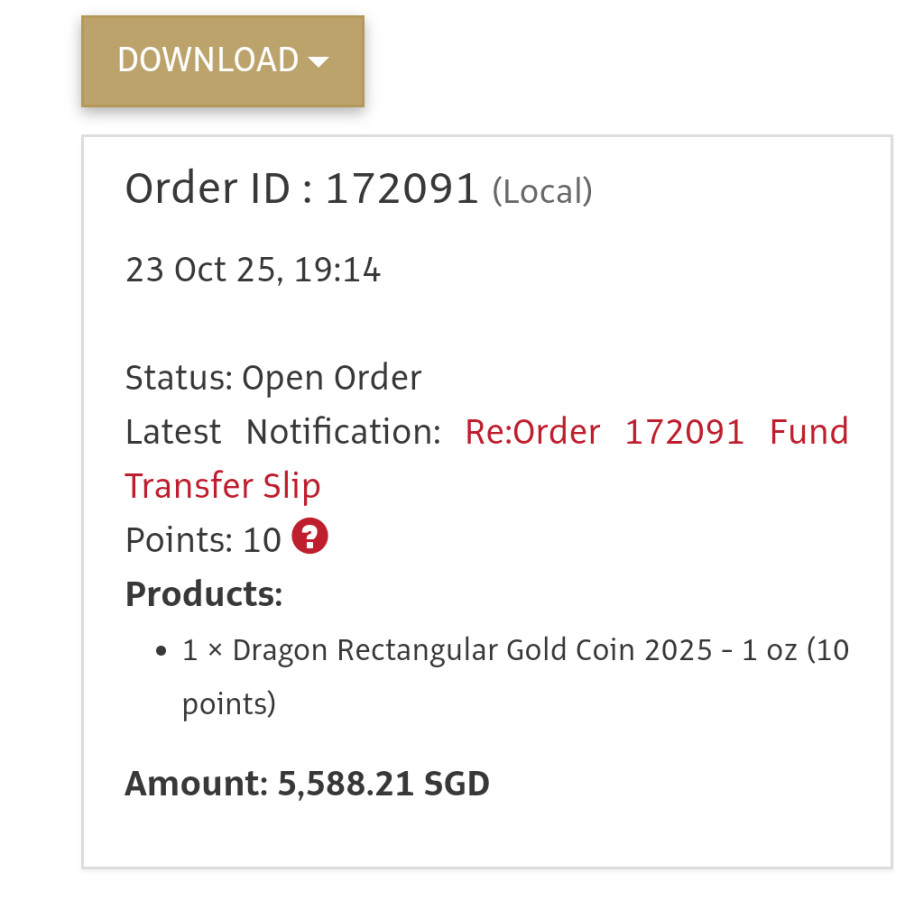Screen dimensions: 905x900
Task: Click the Open Order status value
Action: [x=332, y=378]
